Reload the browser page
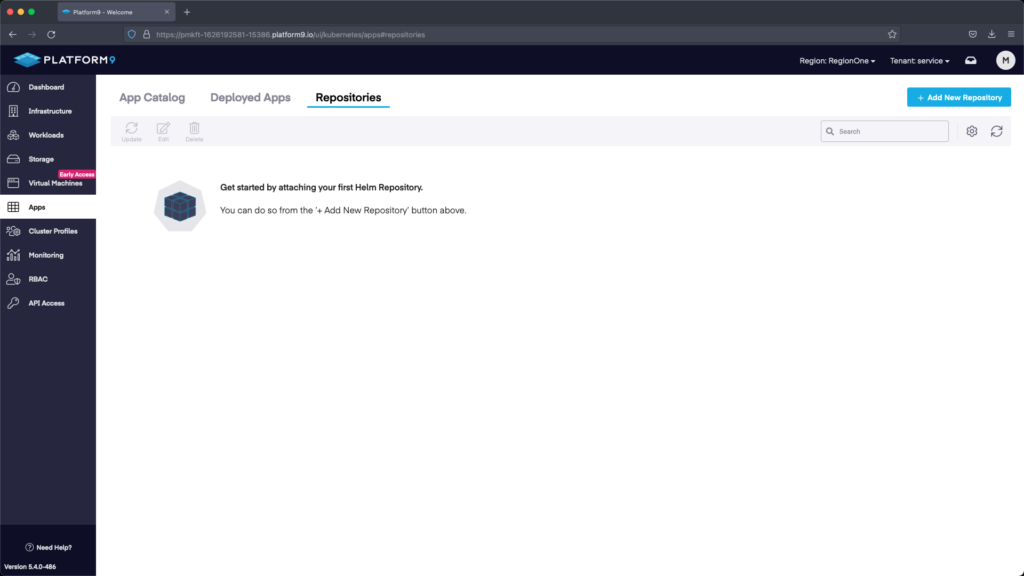Image resolution: width=1024 pixels, height=576 pixels. click(51, 35)
